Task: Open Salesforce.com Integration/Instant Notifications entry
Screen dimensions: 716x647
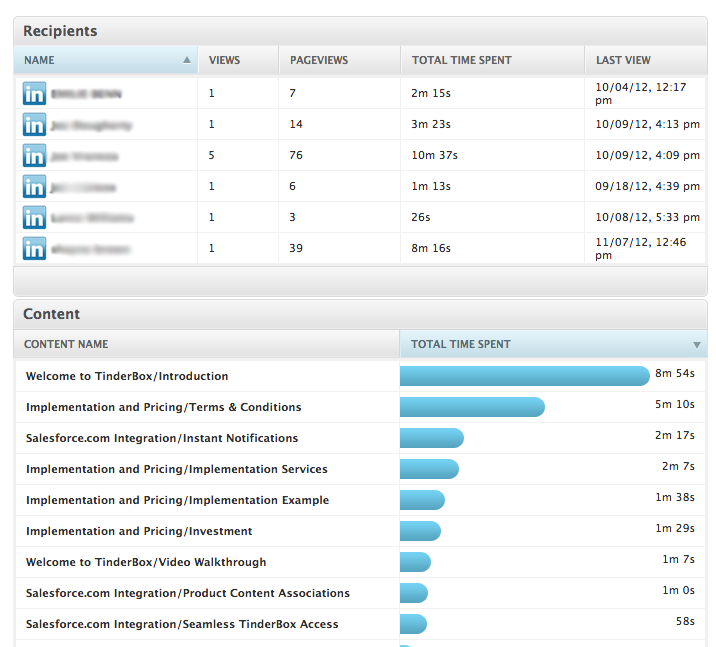Action: click(162, 438)
